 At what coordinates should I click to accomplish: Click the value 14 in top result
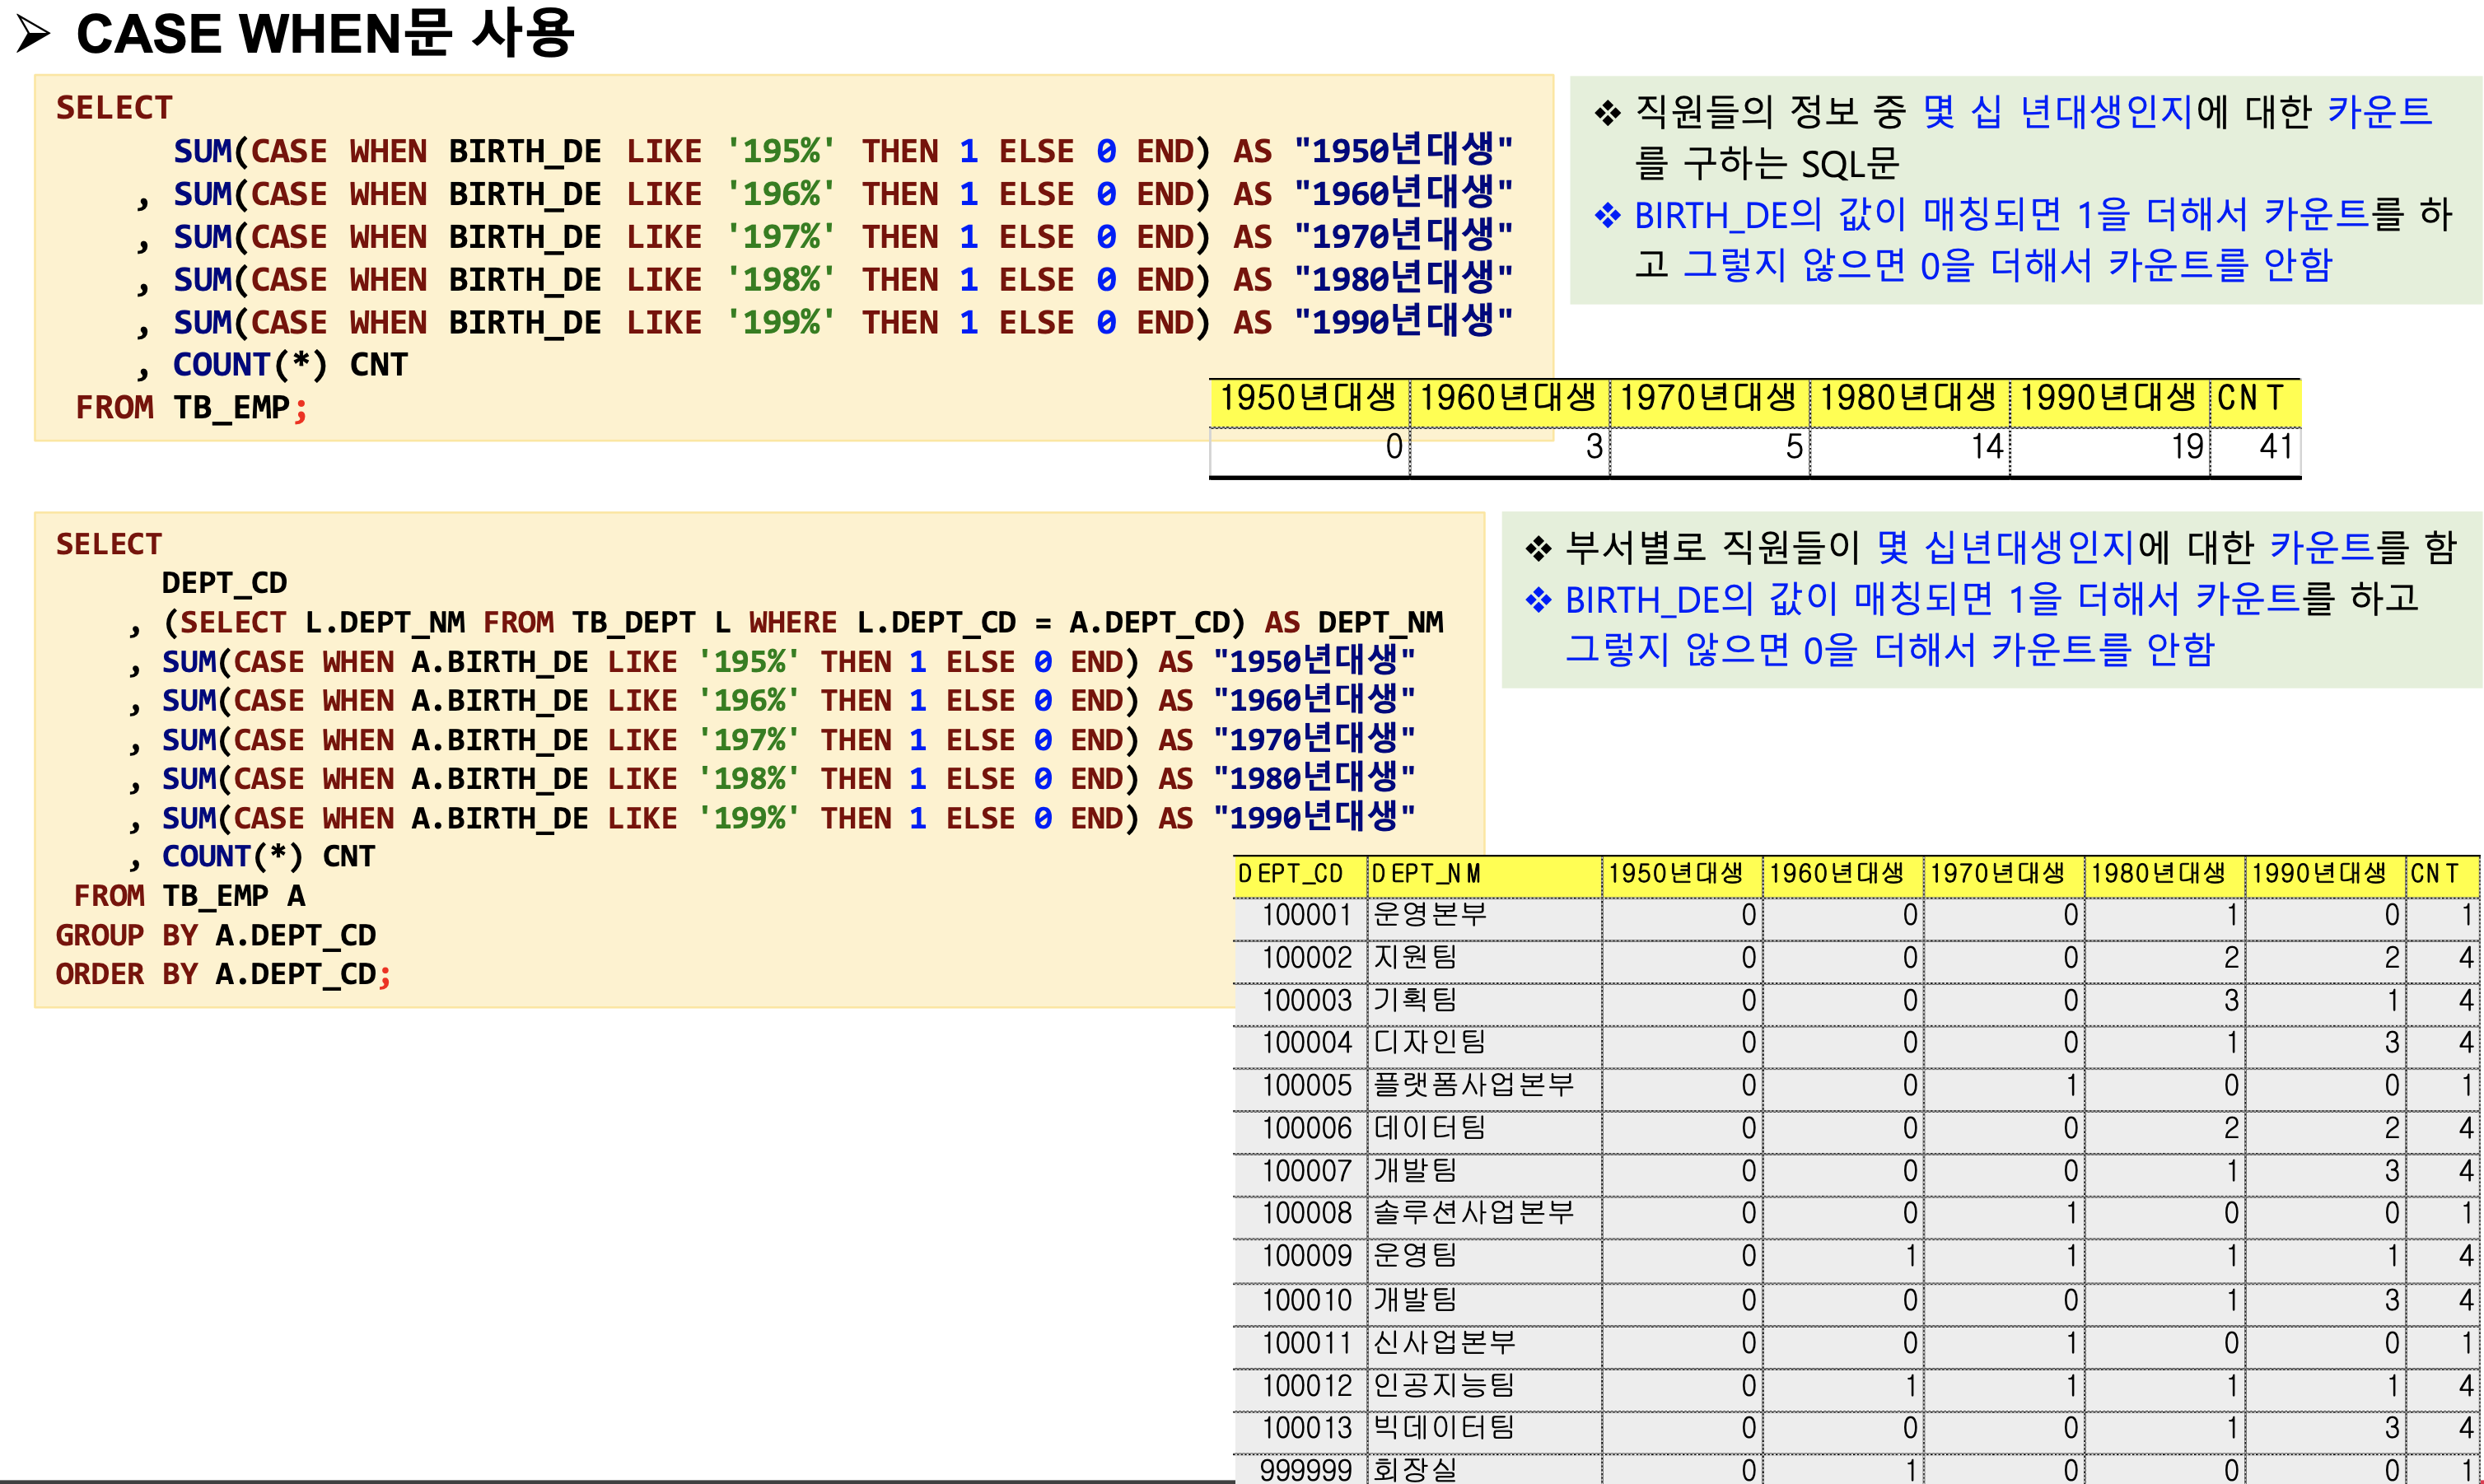(1987, 446)
